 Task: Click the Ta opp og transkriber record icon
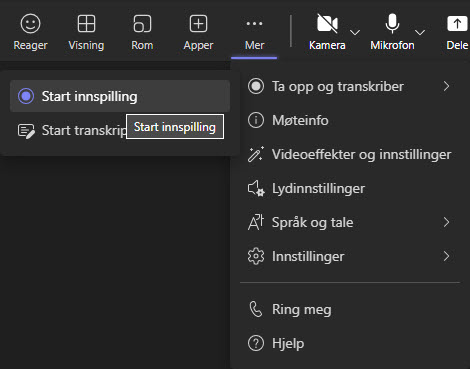(x=256, y=86)
